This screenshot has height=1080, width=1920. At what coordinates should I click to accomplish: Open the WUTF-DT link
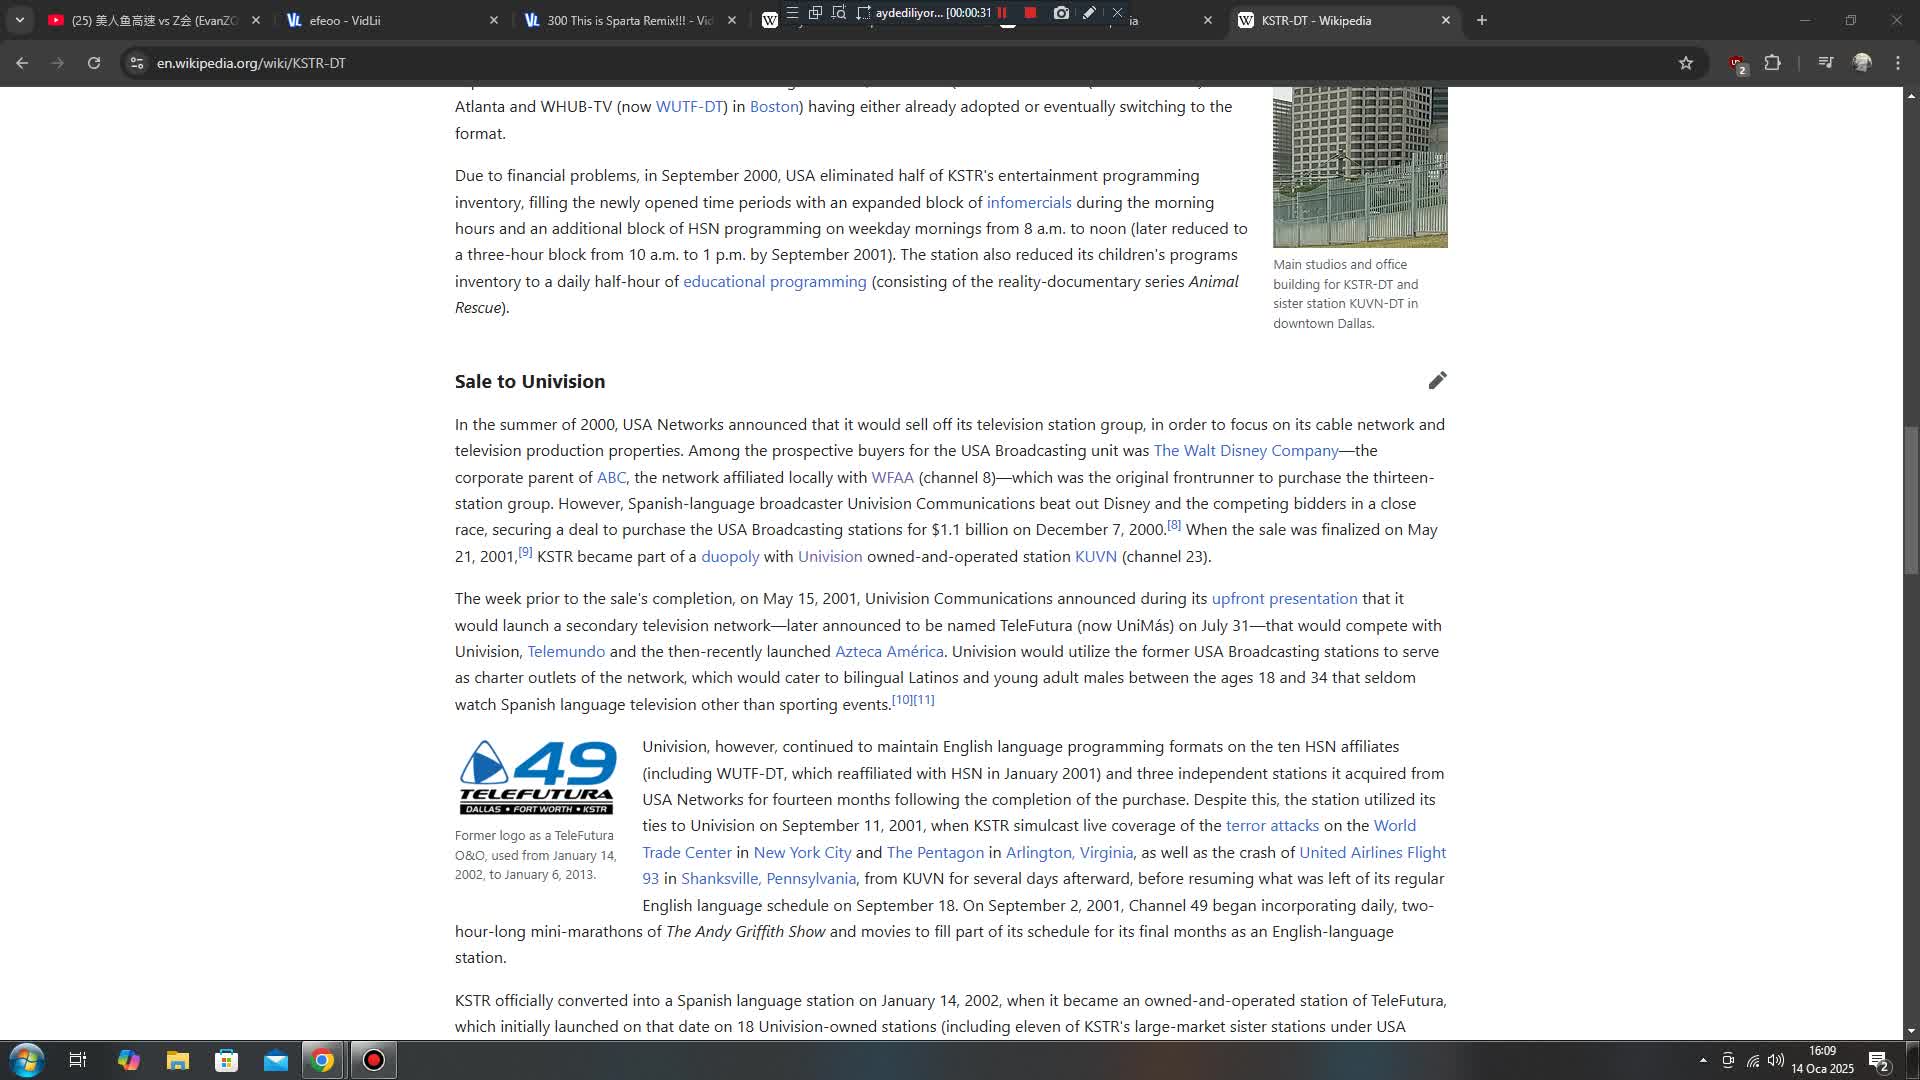[x=689, y=107]
